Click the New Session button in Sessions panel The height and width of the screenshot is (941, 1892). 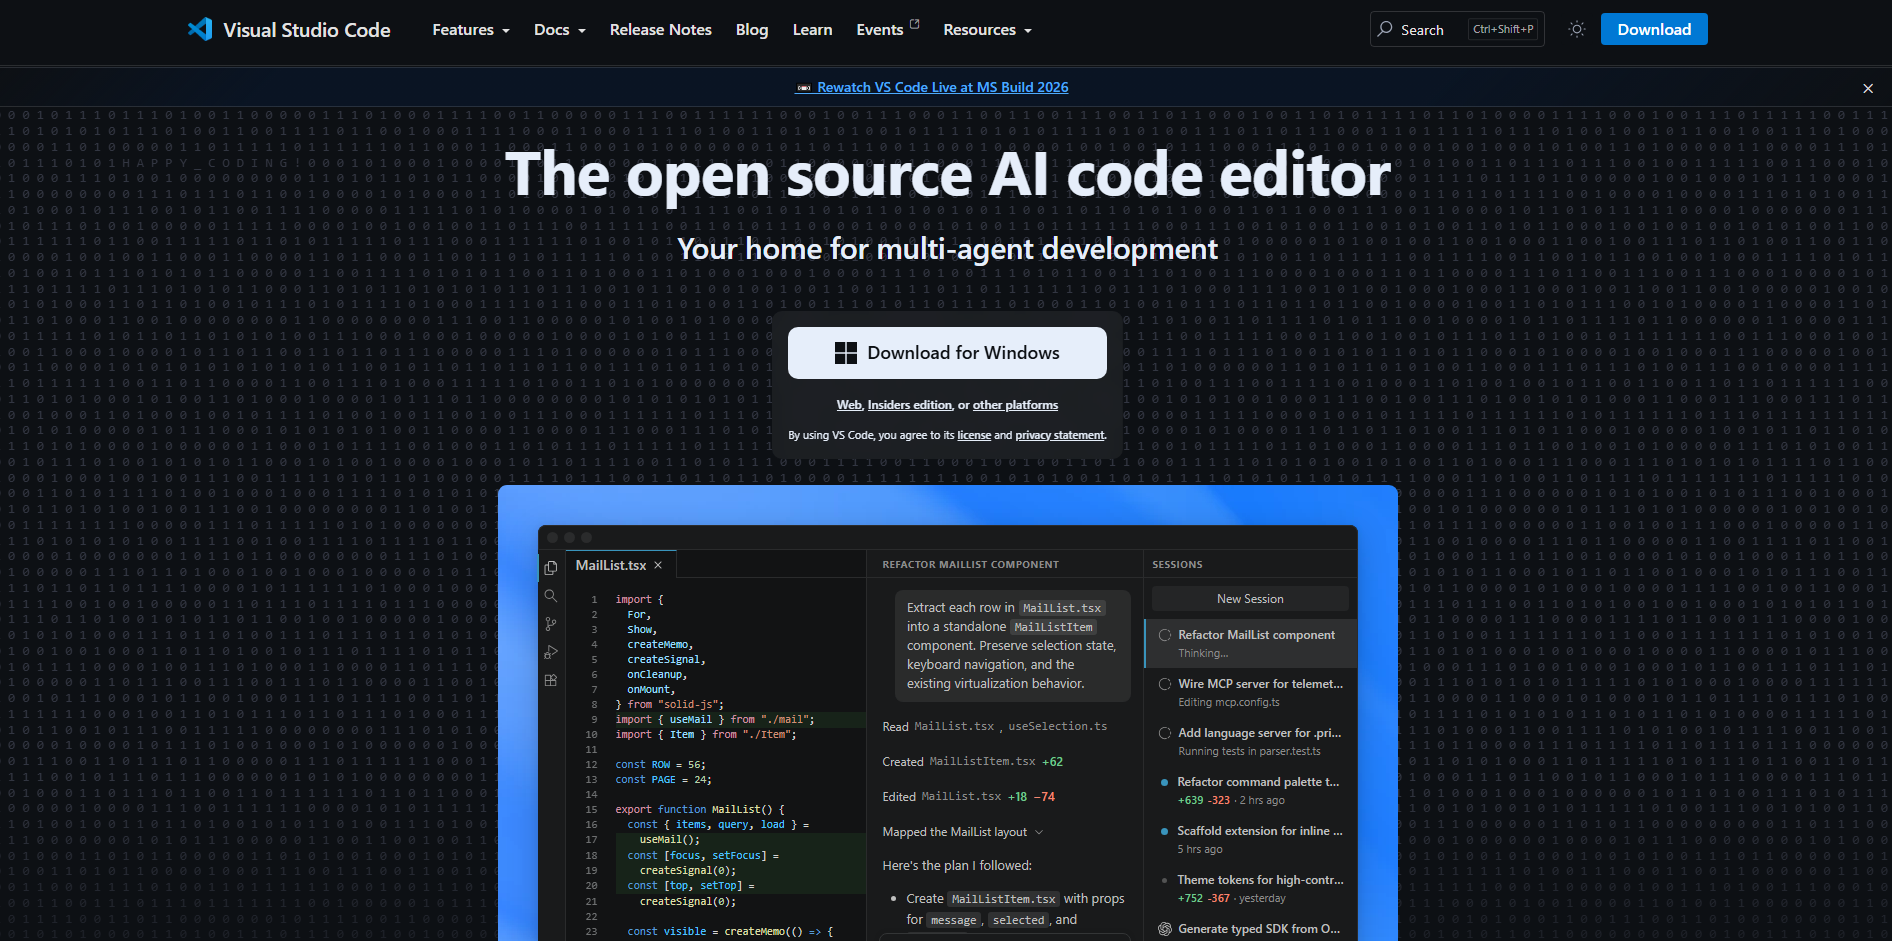[1250, 599]
